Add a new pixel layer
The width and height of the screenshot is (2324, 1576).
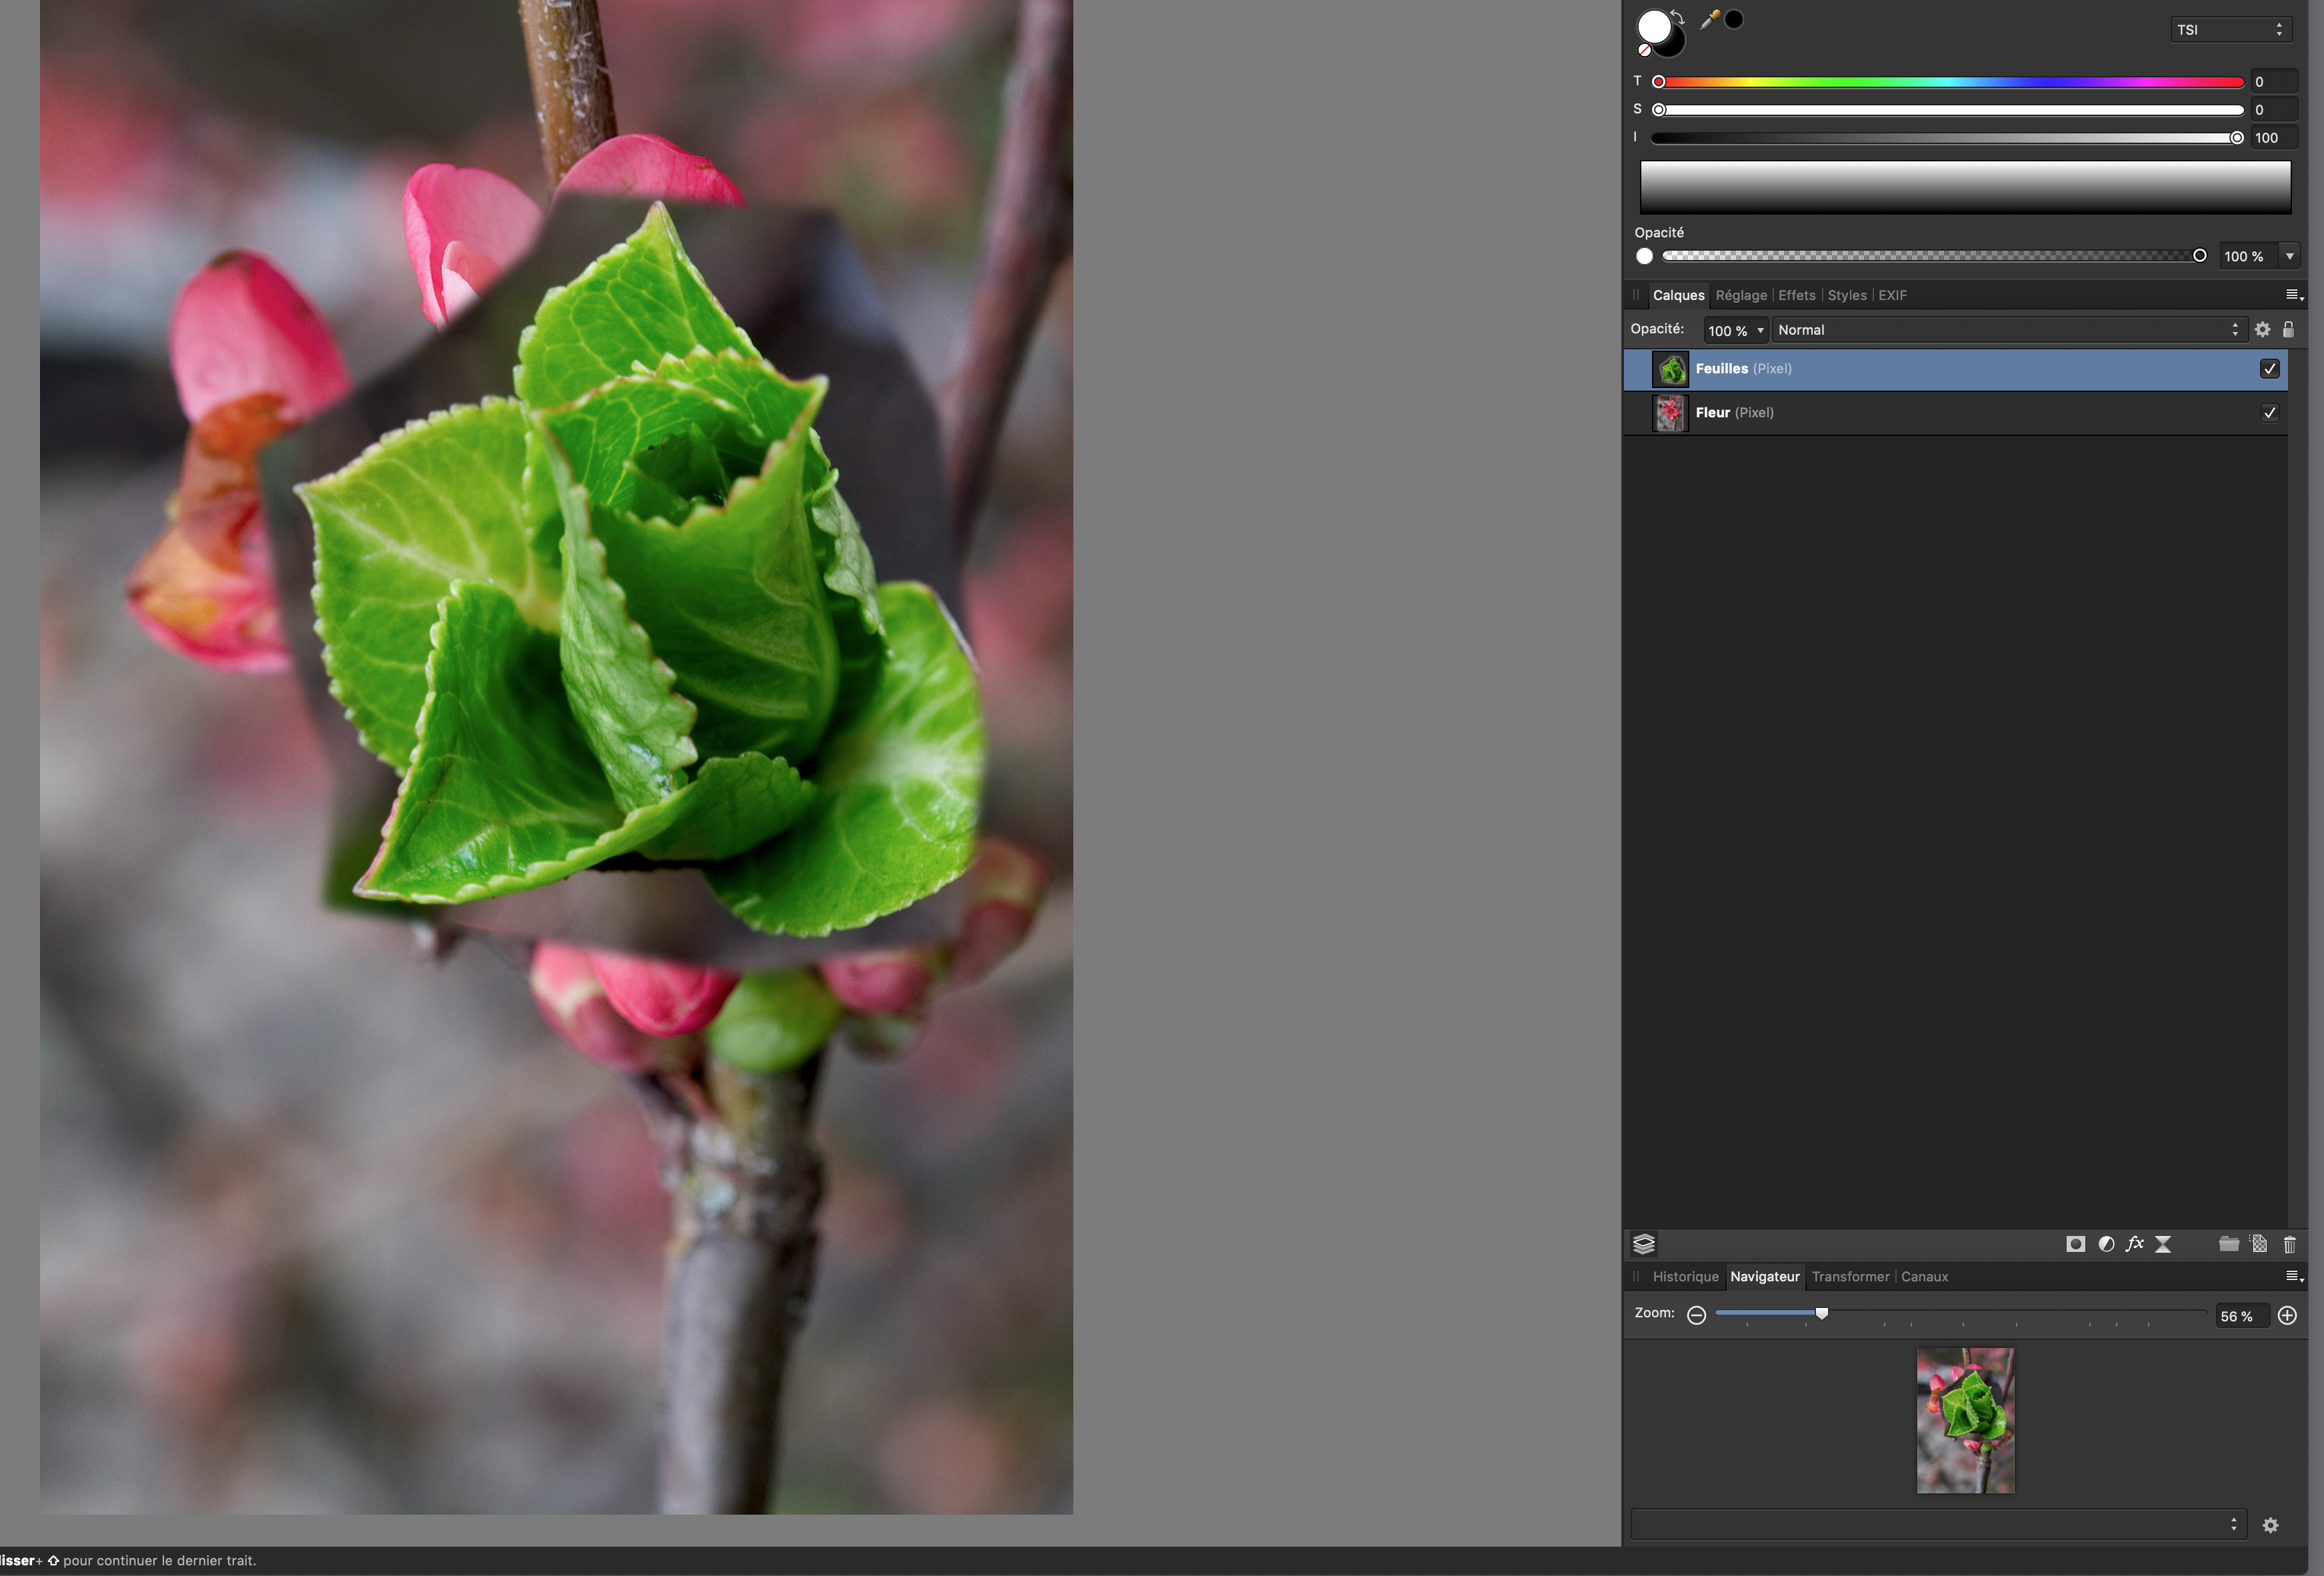point(2259,1244)
